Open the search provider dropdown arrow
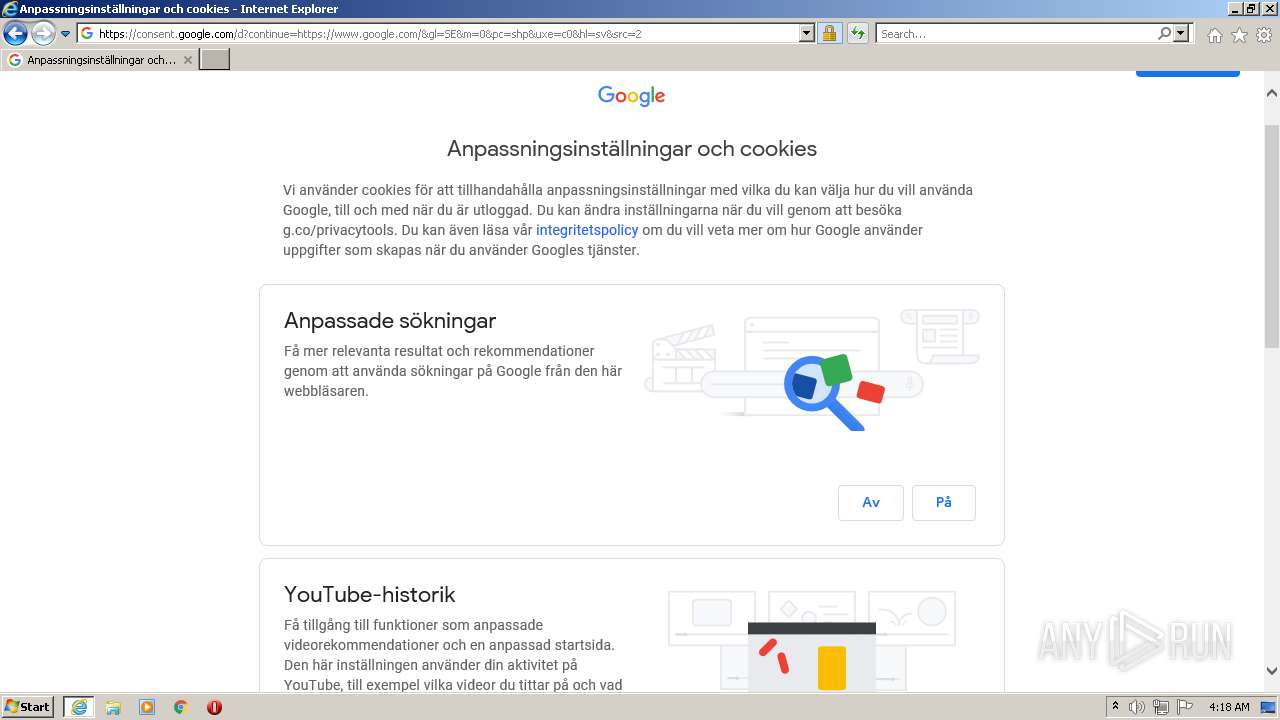This screenshot has height=720, width=1280. pos(1182,33)
